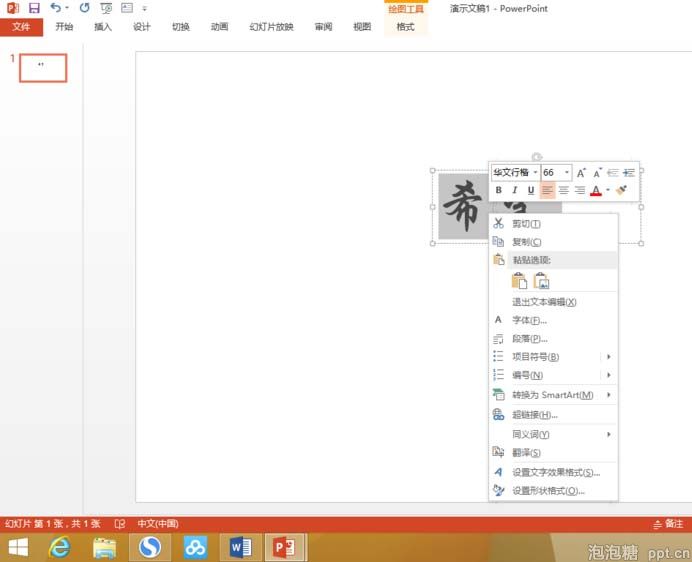Switch to the 切换 ribbon tab
The width and height of the screenshot is (692, 562).
click(181, 27)
